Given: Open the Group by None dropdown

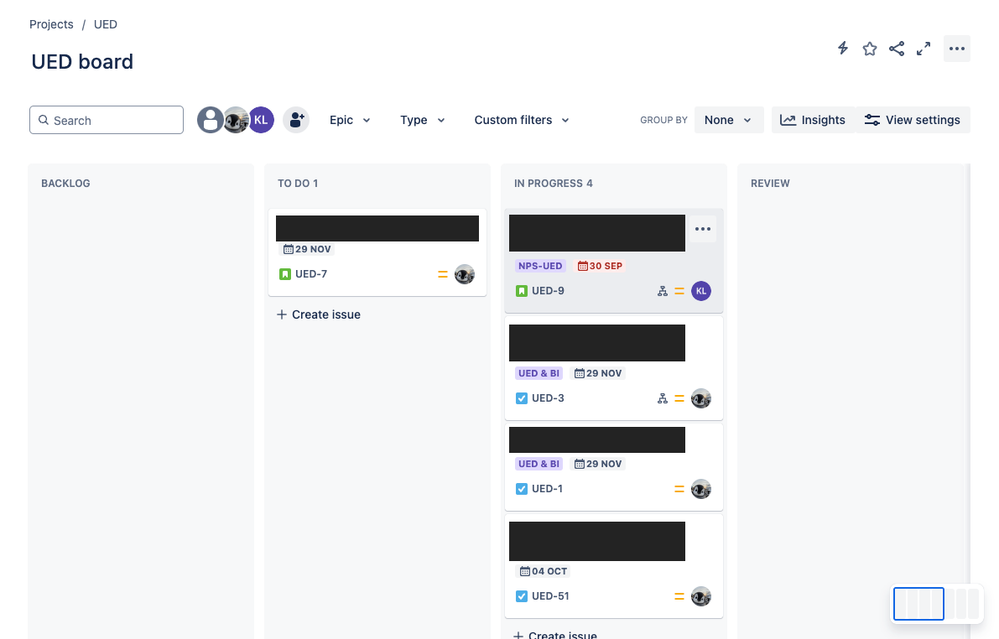Looking at the screenshot, I should point(728,120).
